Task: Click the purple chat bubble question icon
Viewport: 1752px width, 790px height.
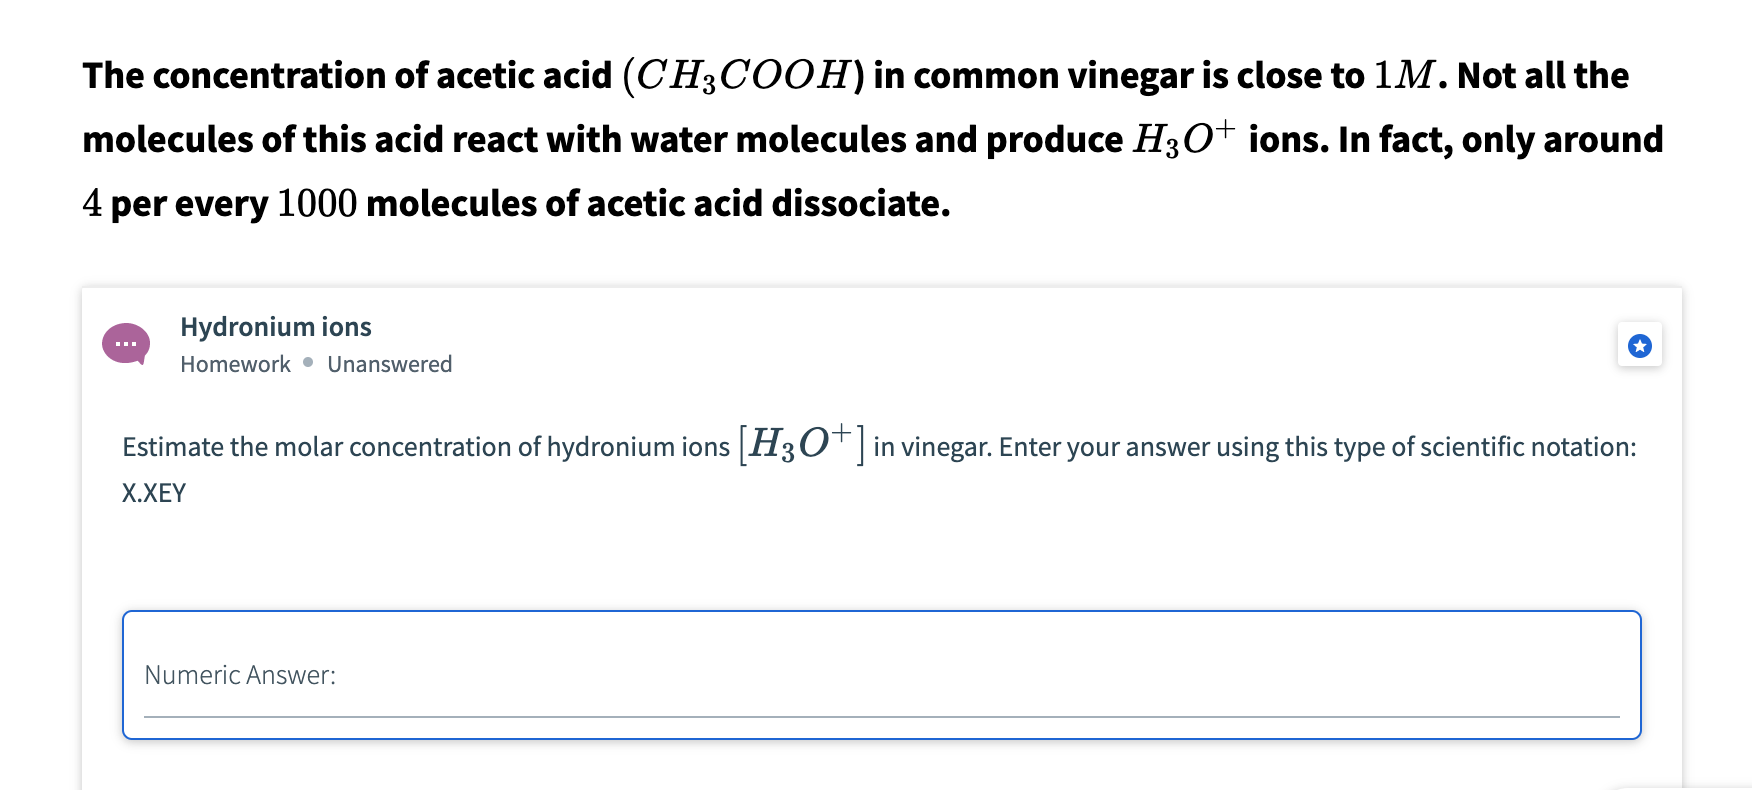Action: click(126, 344)
